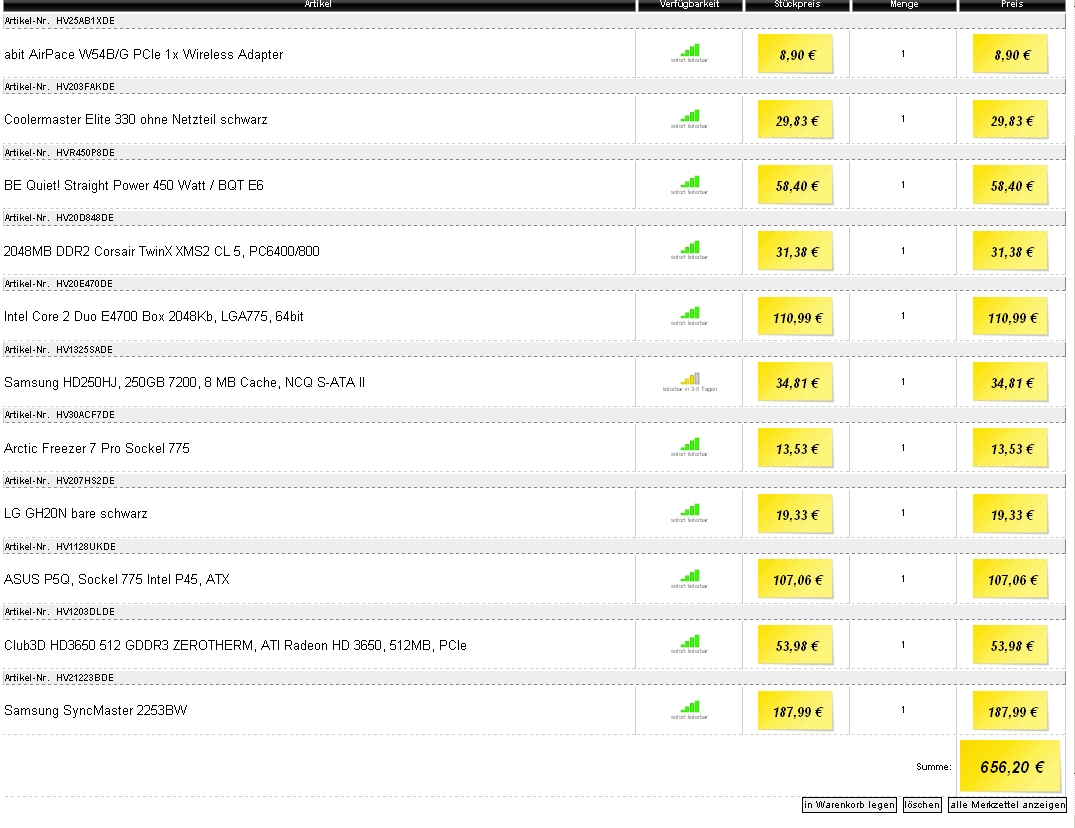
Task: Click the 656,20 € sum total note
Action: point(1011,767)
